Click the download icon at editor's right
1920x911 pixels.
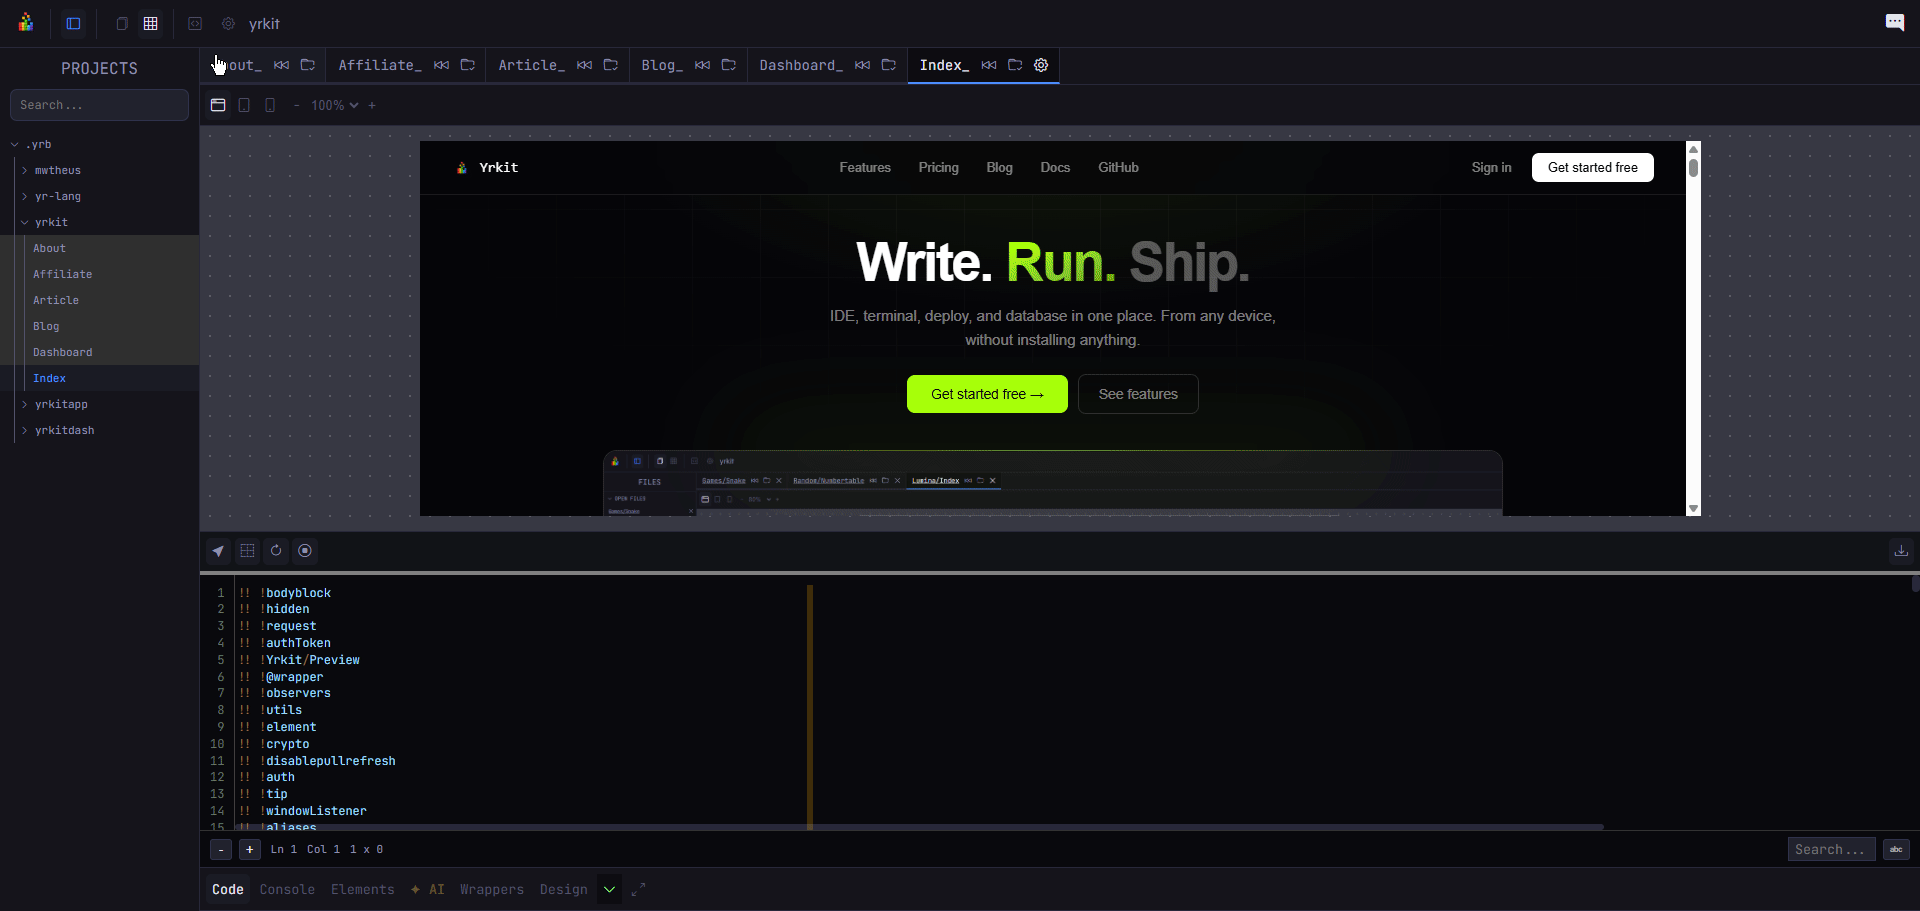click(1901, 551)
